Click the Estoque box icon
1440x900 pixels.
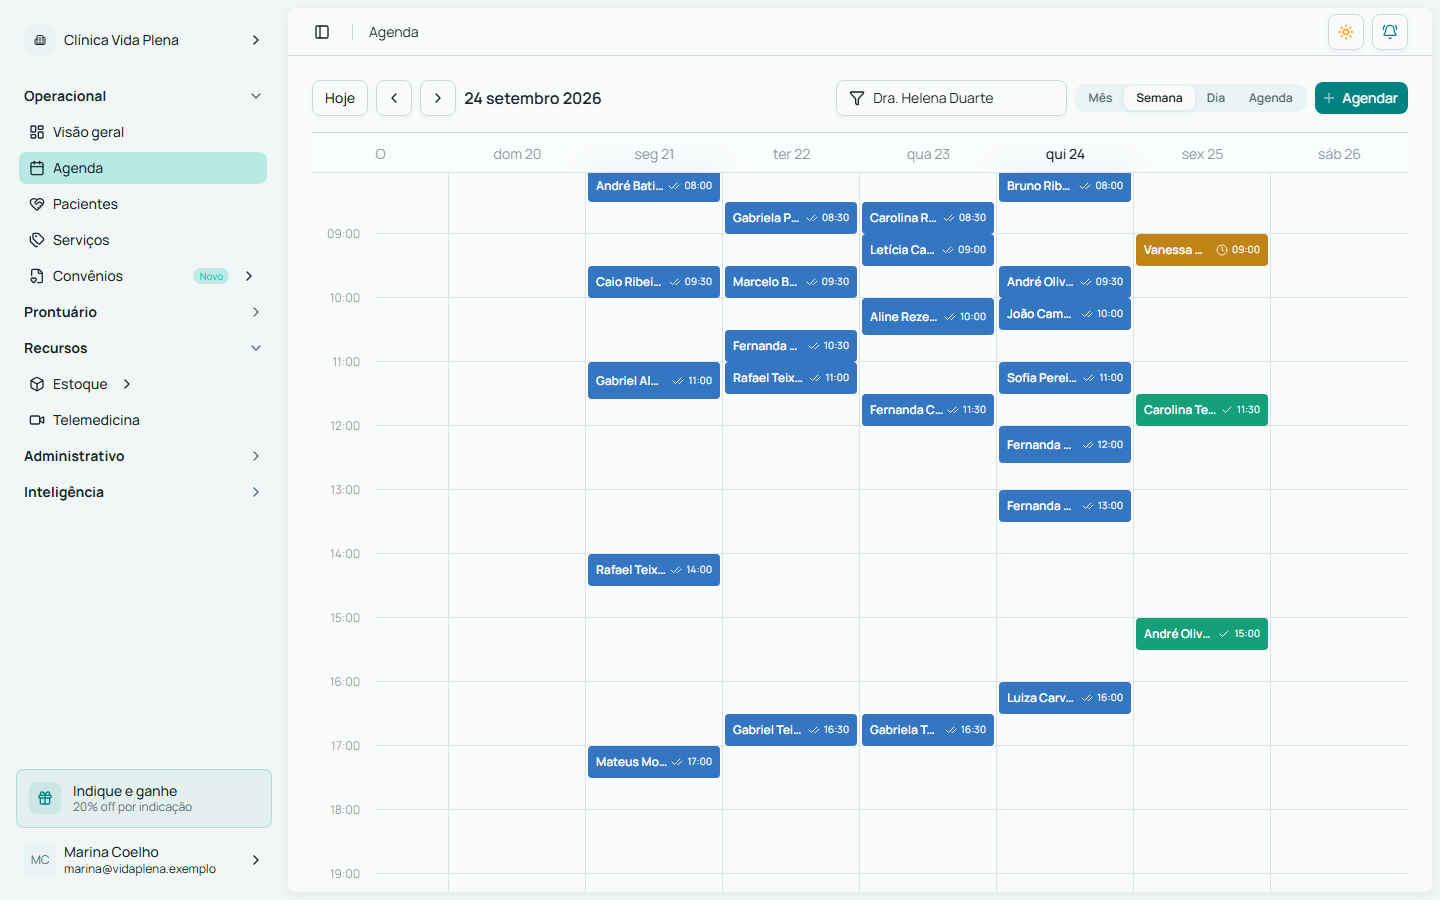point(37,384)
